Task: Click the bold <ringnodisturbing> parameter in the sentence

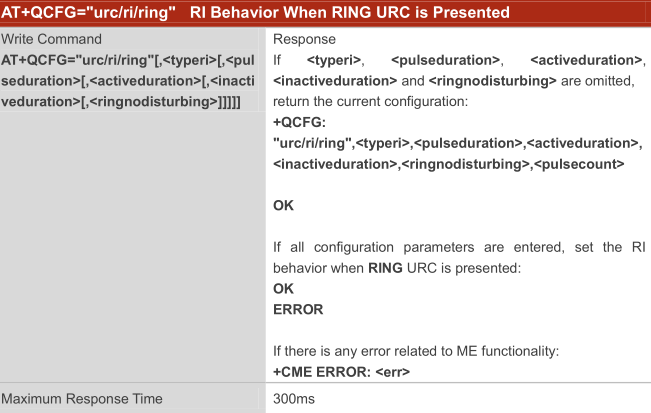Action: [488, 79]
